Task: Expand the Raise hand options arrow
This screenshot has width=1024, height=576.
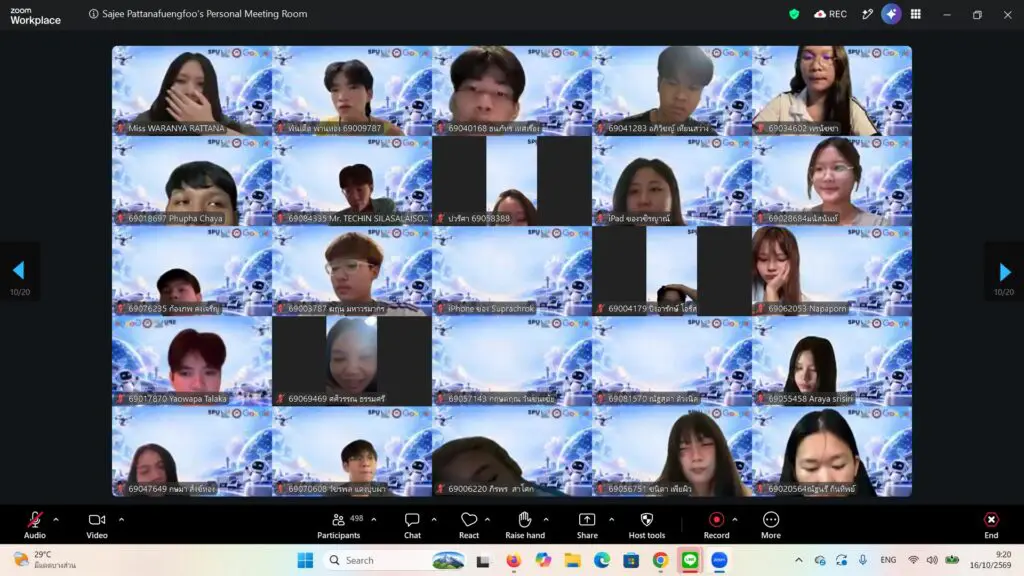Action: click(x=546, y=520)
